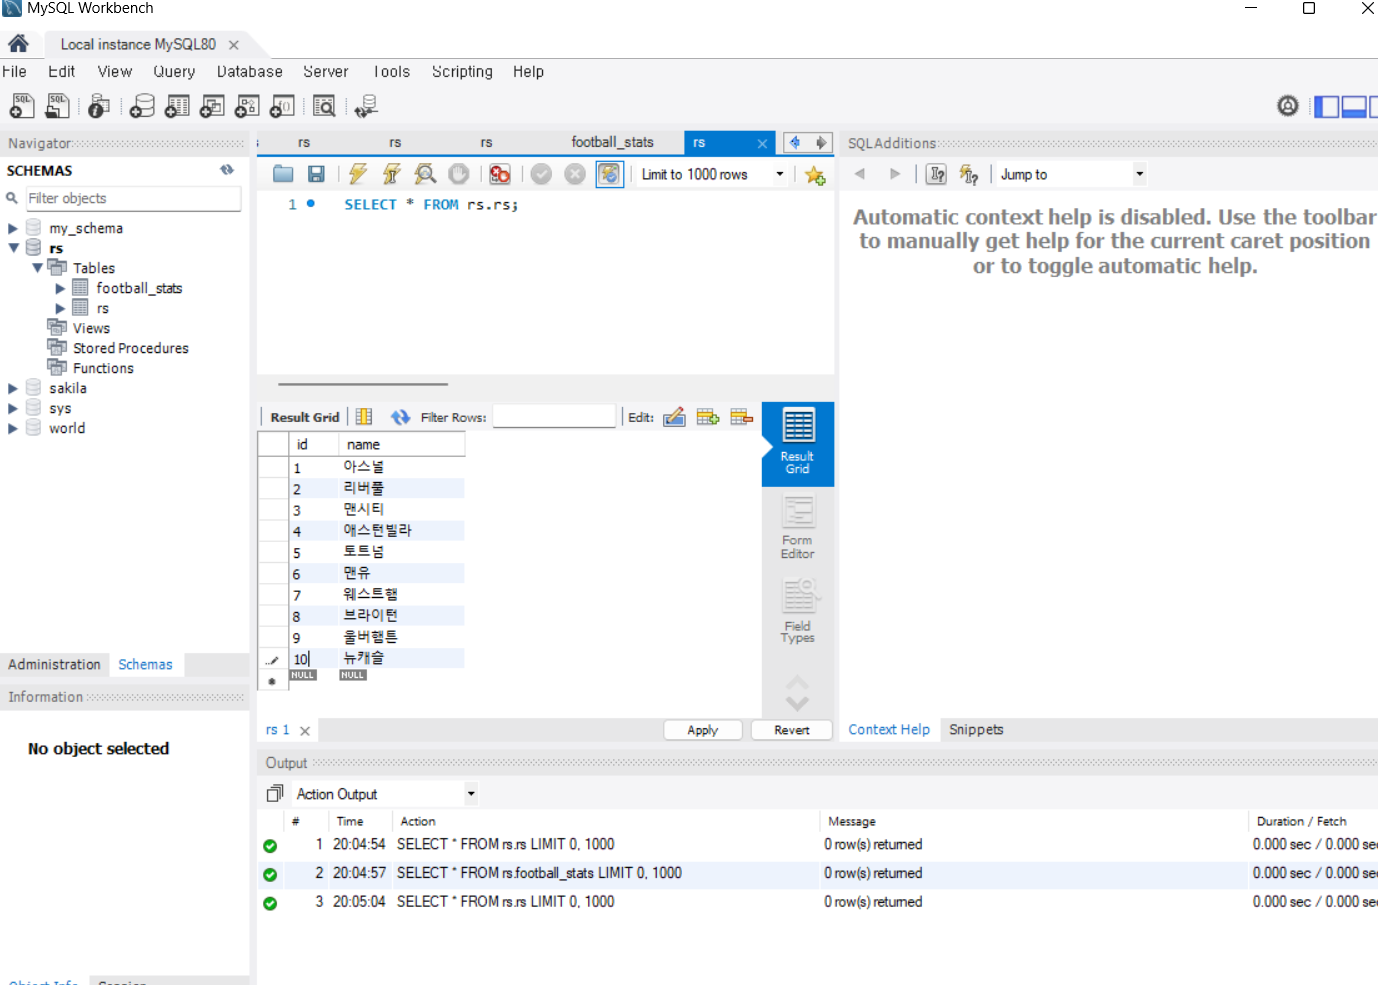Screen dimensions: 1378x985
Task: Save the script with floppy disk icon
Action: (316, 174)
